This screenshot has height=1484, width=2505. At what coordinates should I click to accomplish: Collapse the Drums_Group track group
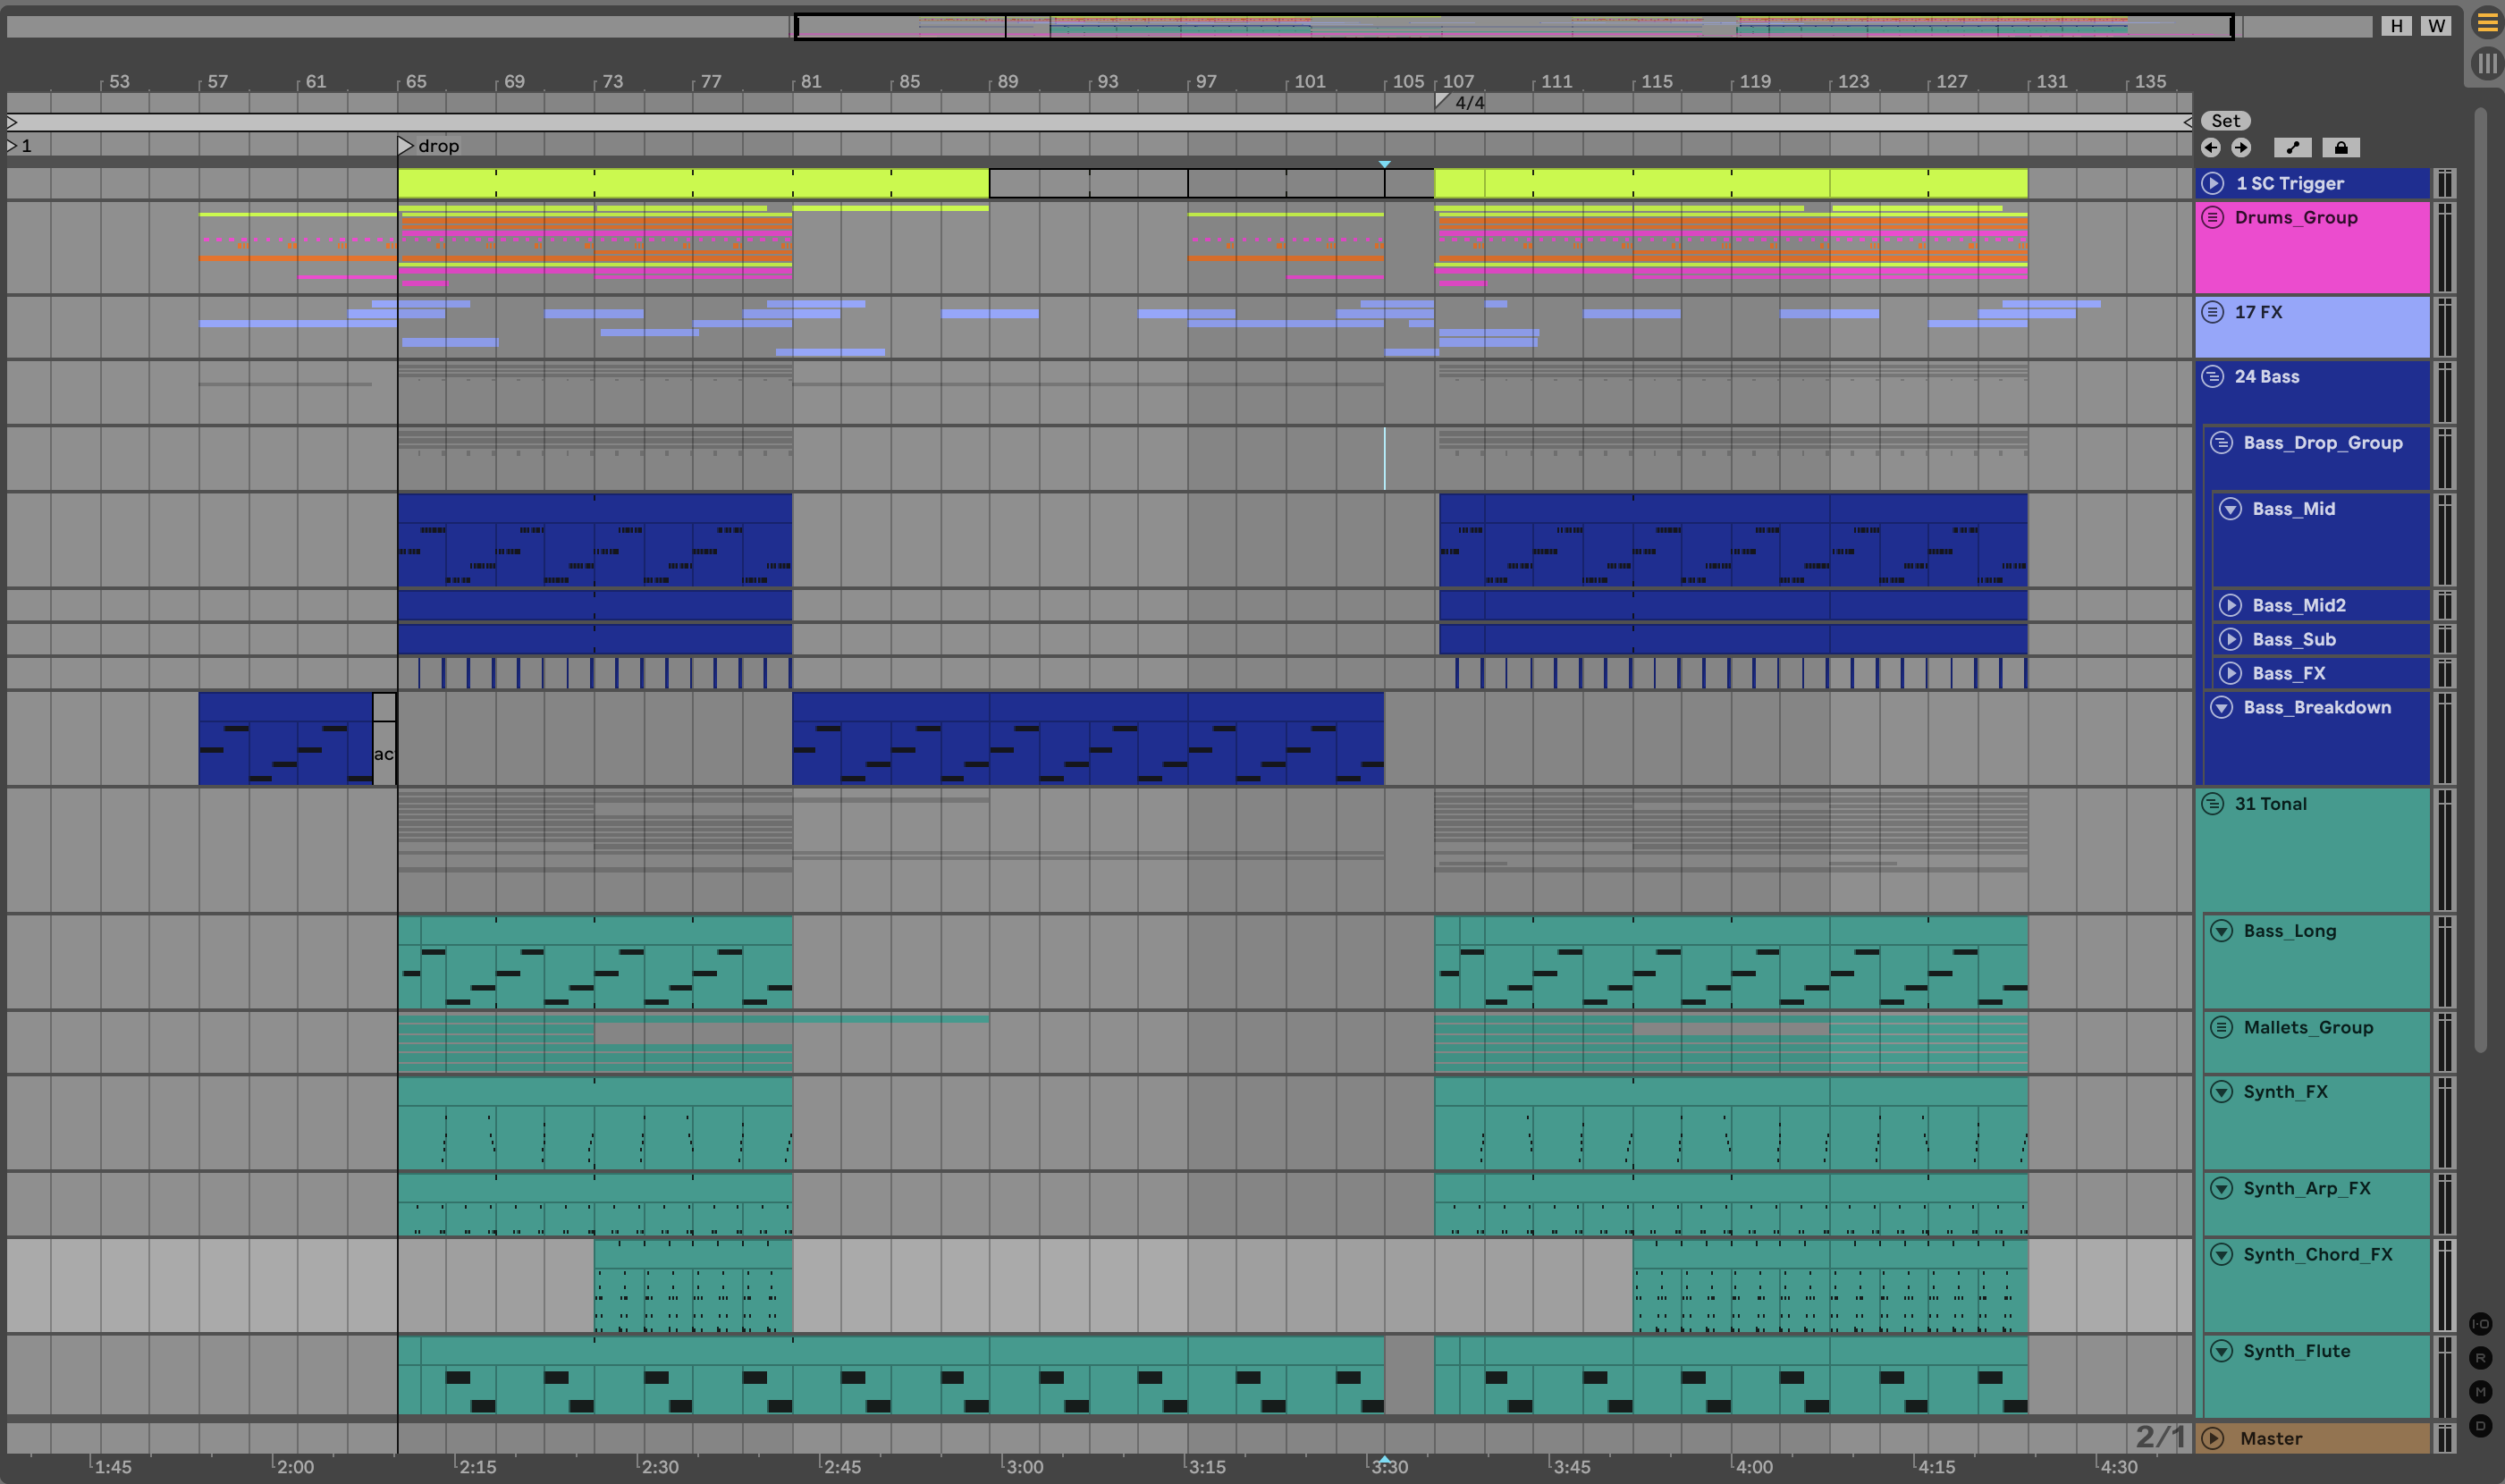pos(2213,217)
